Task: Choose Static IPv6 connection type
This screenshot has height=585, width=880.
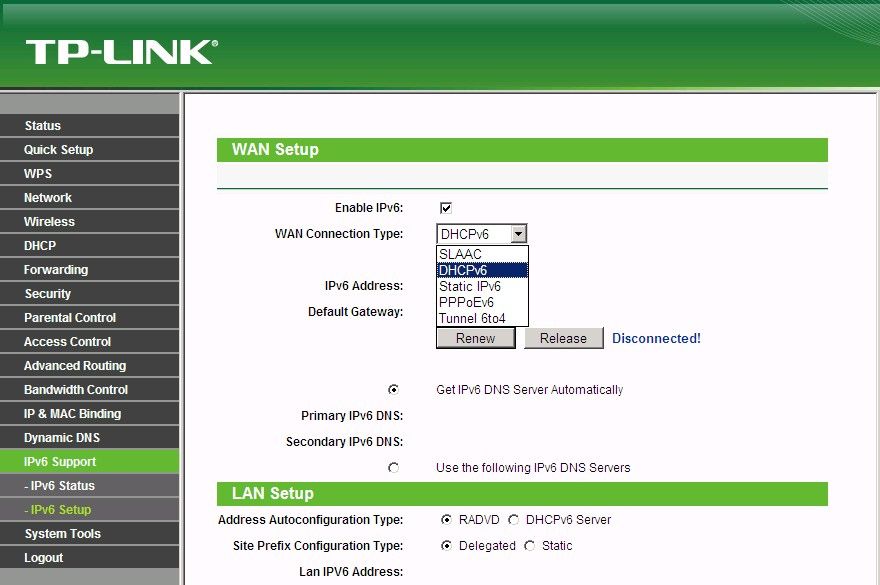Action: [482, 286]
